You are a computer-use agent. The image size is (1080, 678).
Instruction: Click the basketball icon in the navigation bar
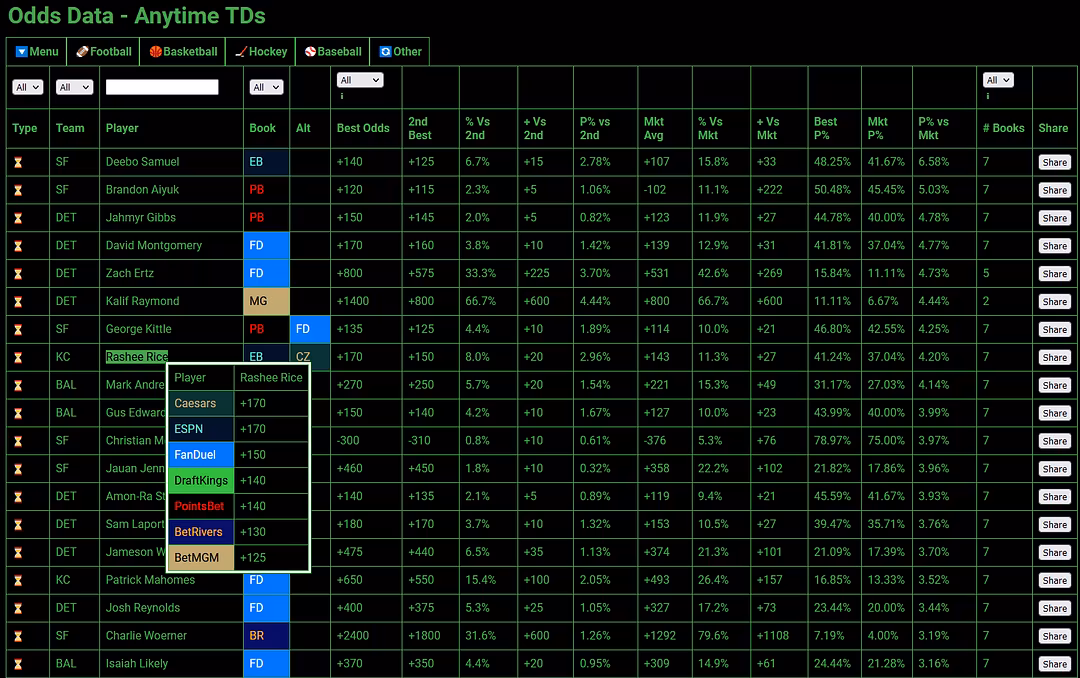(156, 52)
